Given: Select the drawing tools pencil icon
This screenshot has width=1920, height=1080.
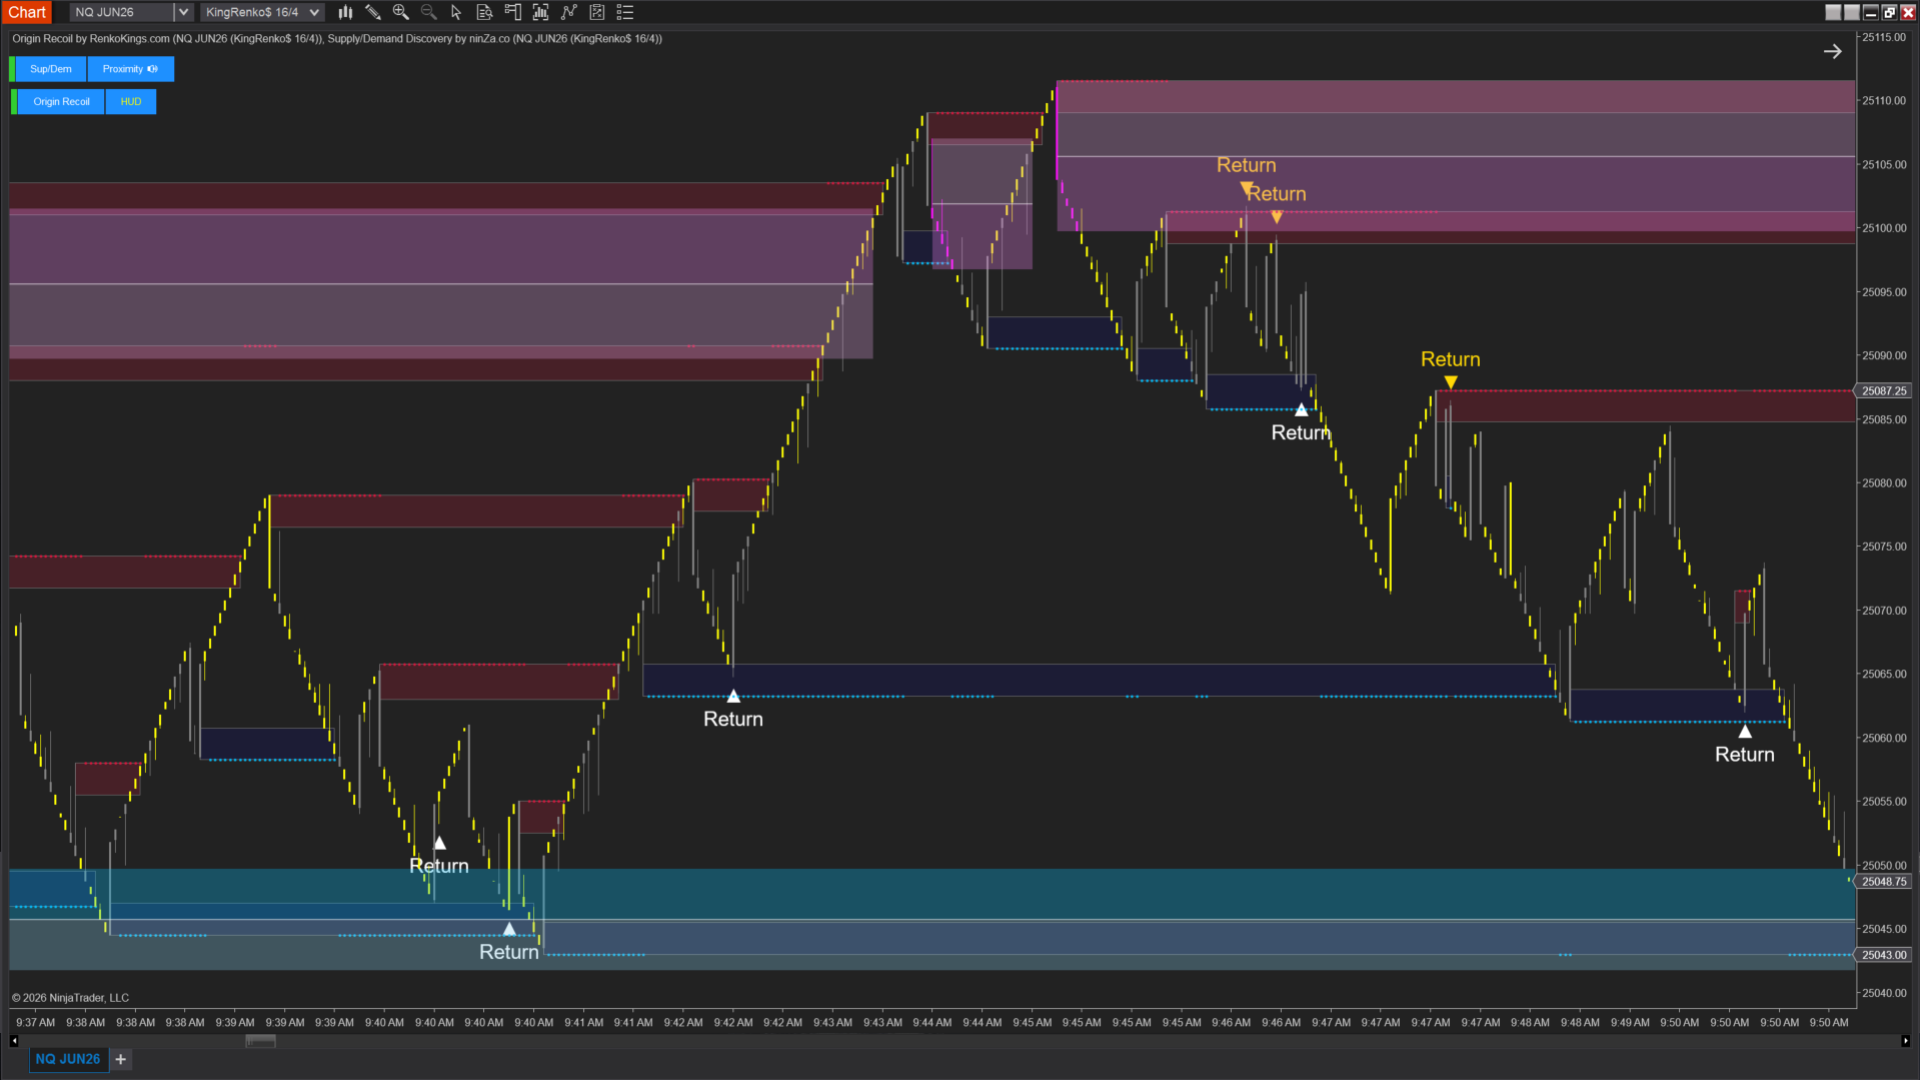Looking at the screenshot, I should pyautogui.click(x=373, y=12).
